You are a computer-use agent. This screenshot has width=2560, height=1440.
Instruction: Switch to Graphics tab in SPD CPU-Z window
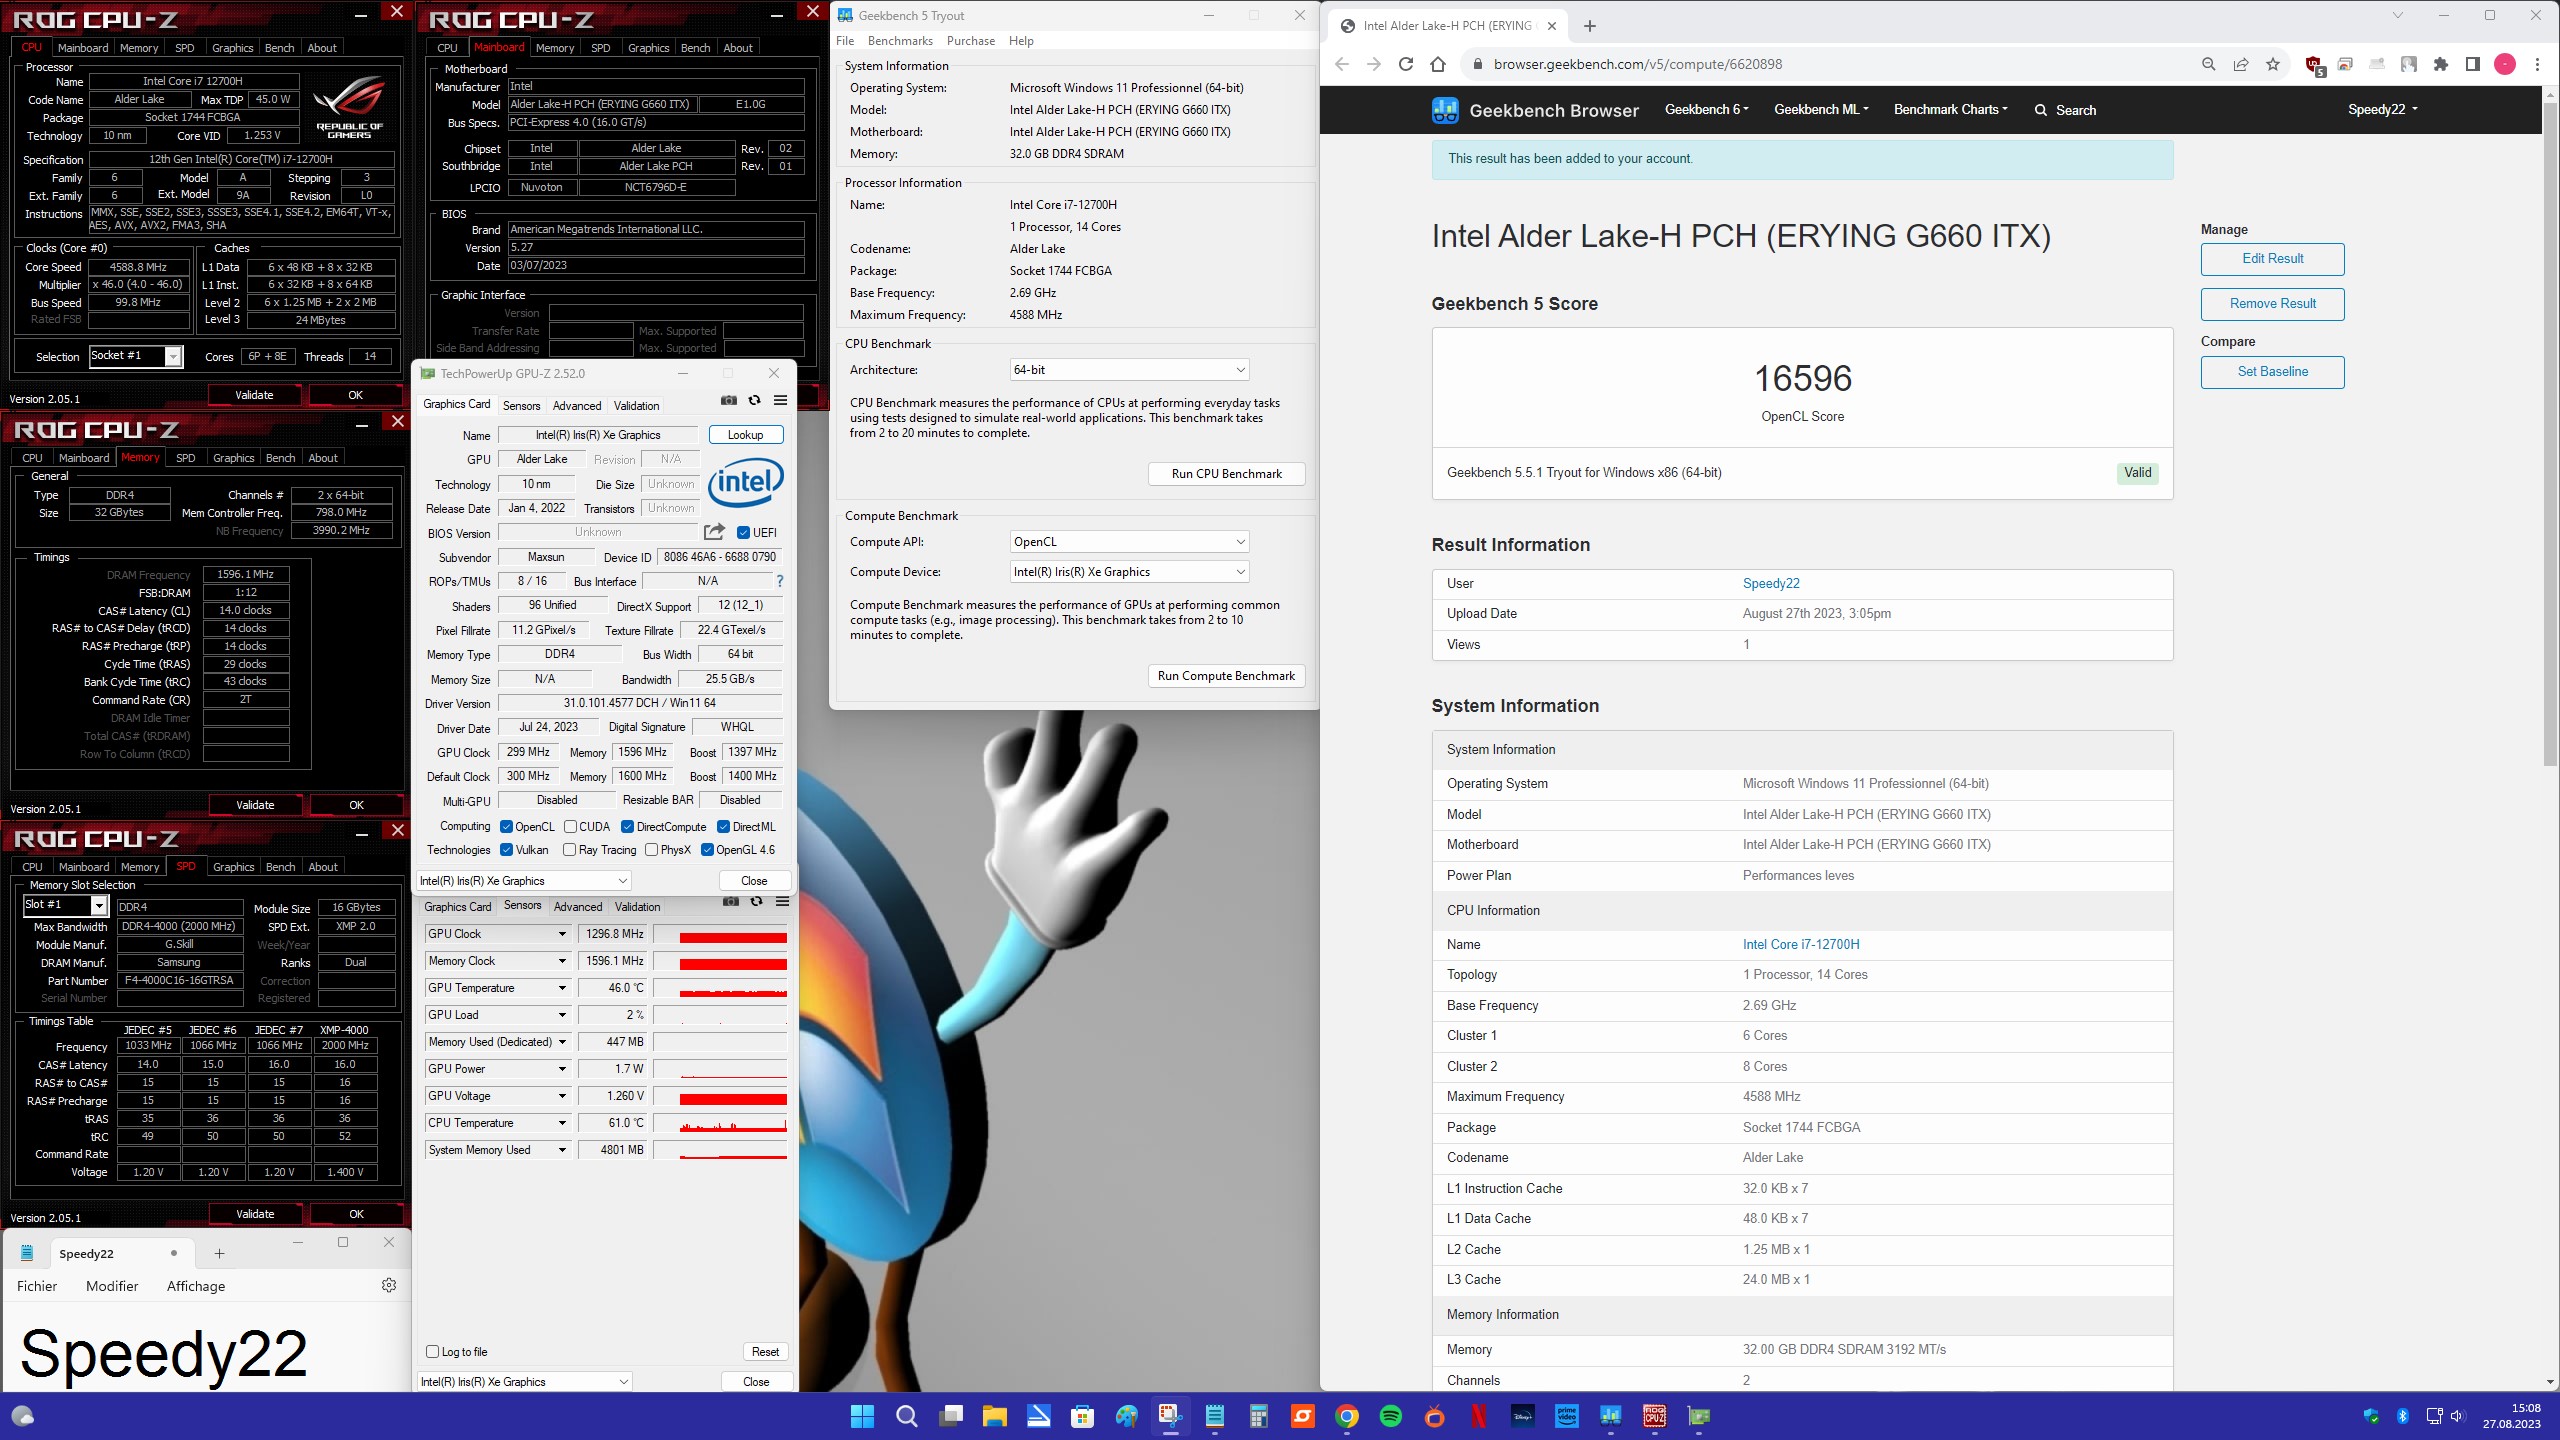pyautogui.click(x=234, y=867)
